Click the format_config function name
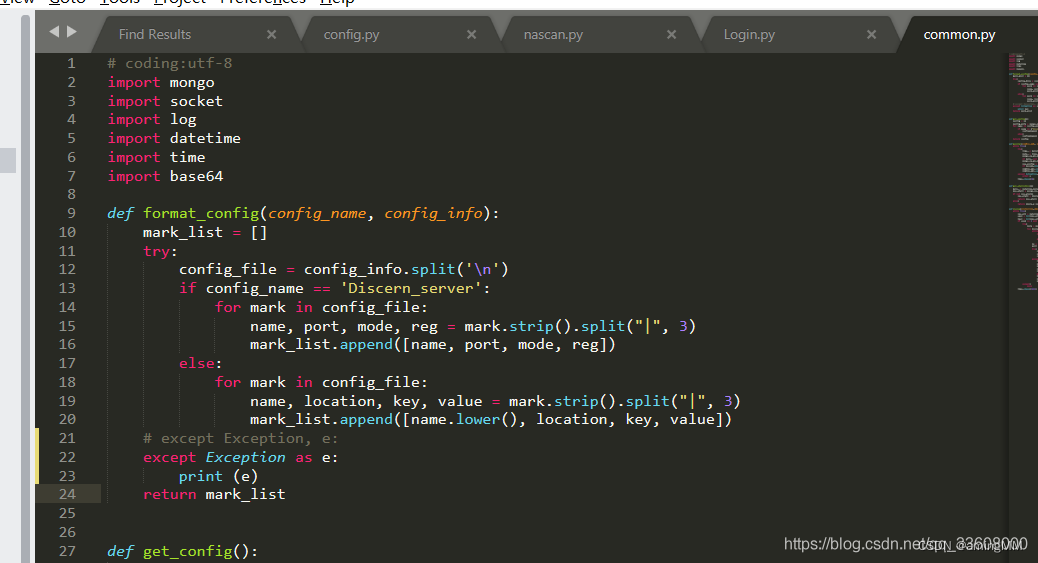The width and height of the screenshot is (1038, 563). [x=201, y=213]
